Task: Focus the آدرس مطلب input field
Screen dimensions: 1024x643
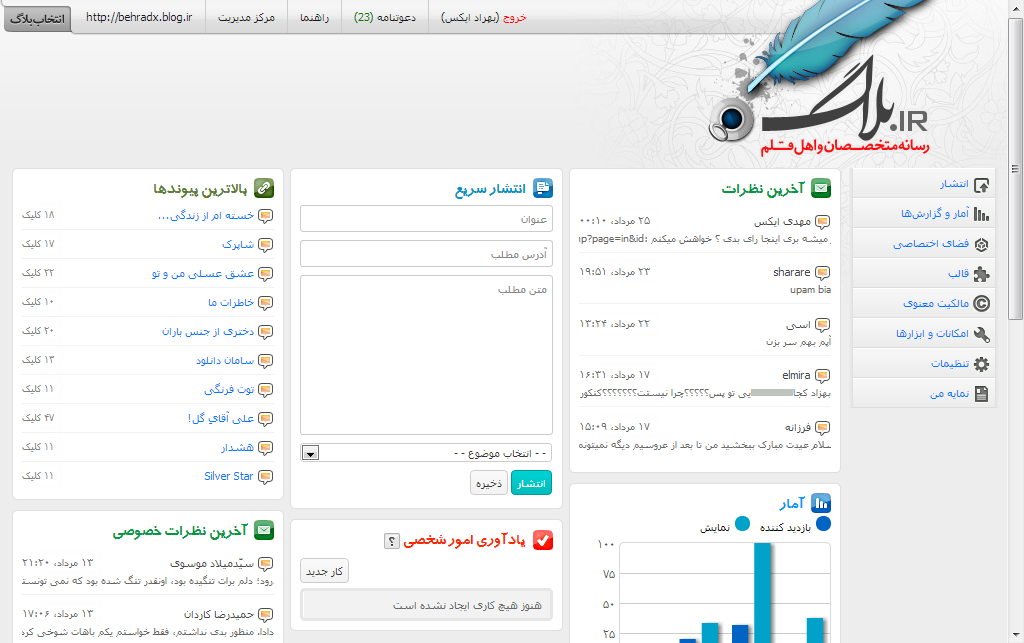Action: point(426,254)
